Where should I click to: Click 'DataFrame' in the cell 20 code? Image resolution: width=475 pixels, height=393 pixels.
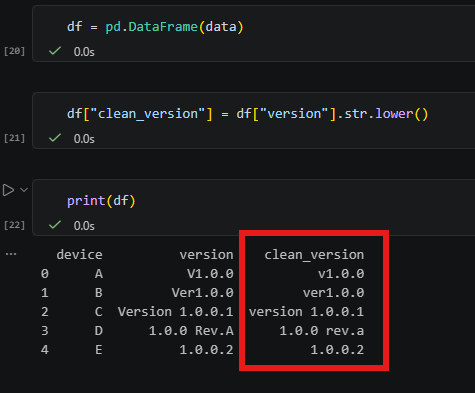[x=163, y=27]
